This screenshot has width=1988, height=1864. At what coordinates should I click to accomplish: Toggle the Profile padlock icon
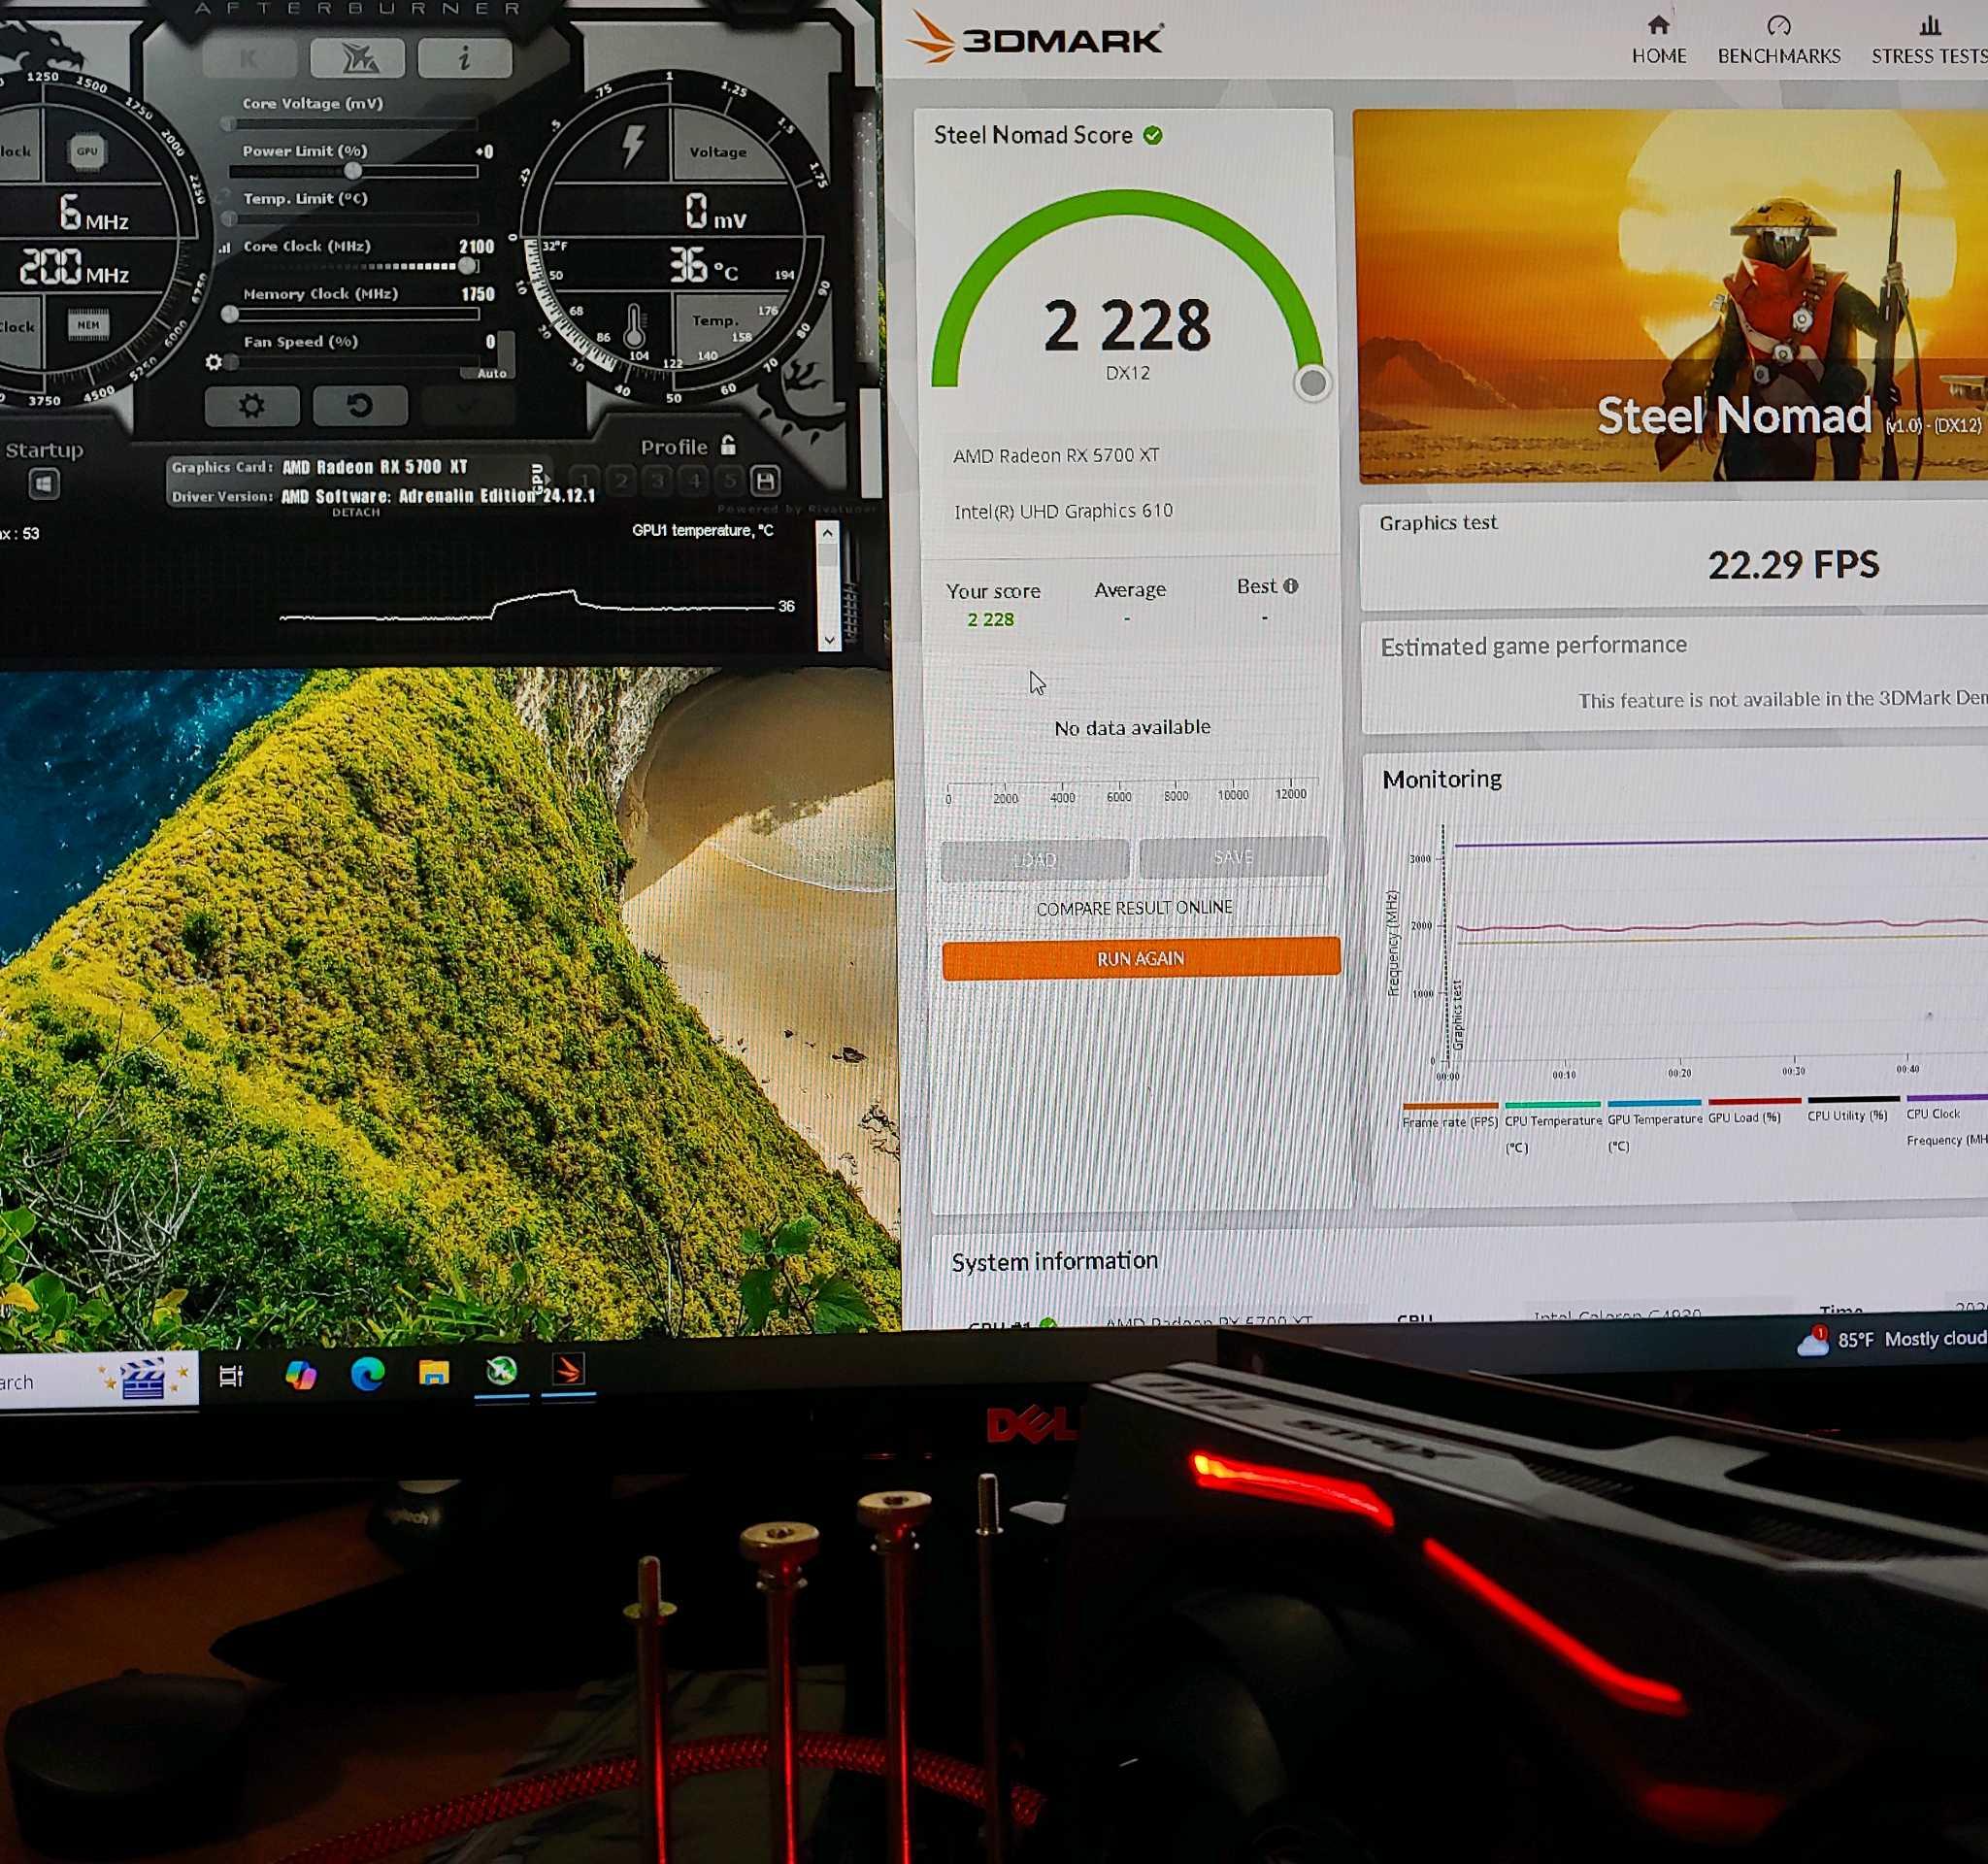(x=728, y=446)
